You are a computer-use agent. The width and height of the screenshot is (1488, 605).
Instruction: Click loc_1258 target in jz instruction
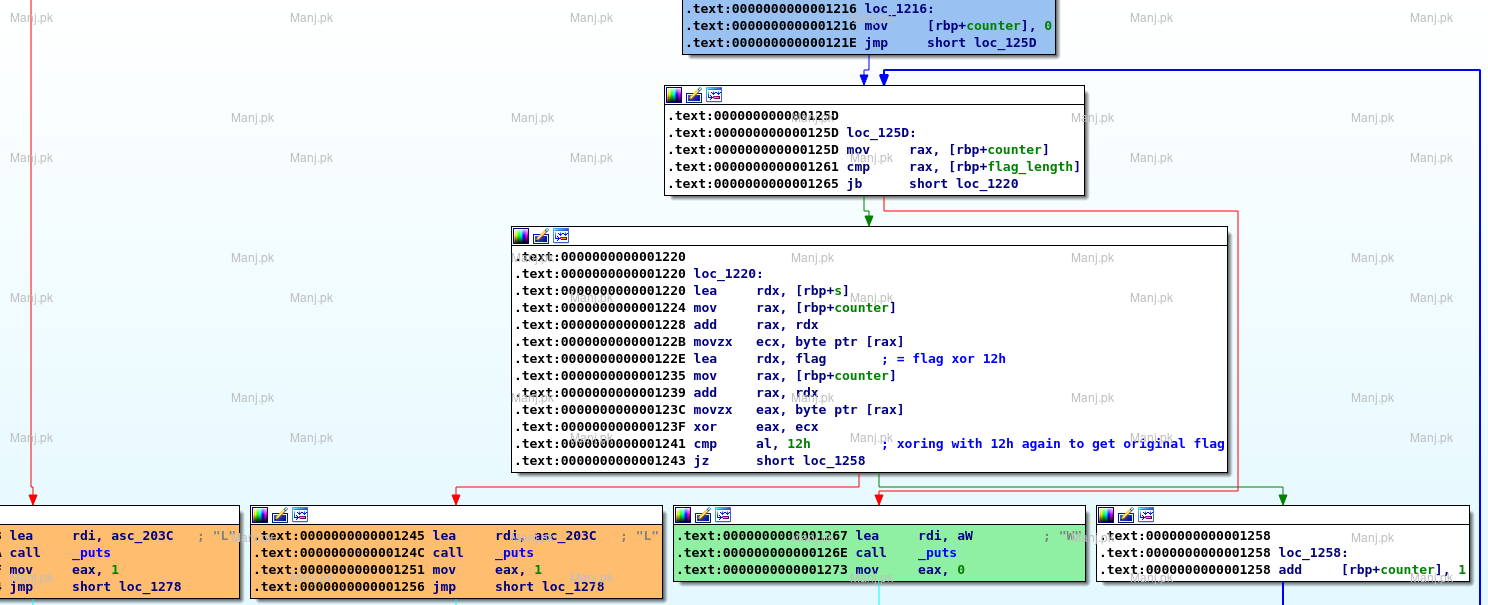click(x=833, y=461)
